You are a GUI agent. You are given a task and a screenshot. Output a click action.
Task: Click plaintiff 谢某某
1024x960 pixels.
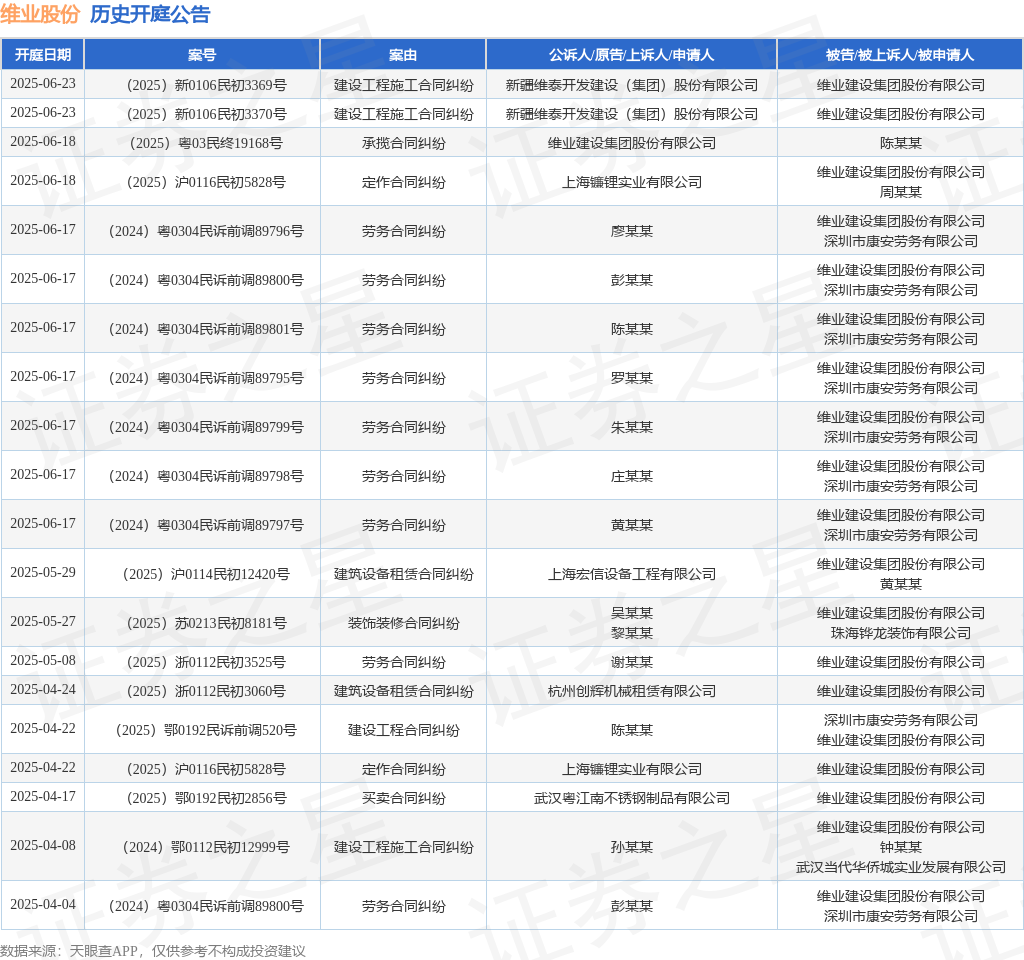(632, 662)
